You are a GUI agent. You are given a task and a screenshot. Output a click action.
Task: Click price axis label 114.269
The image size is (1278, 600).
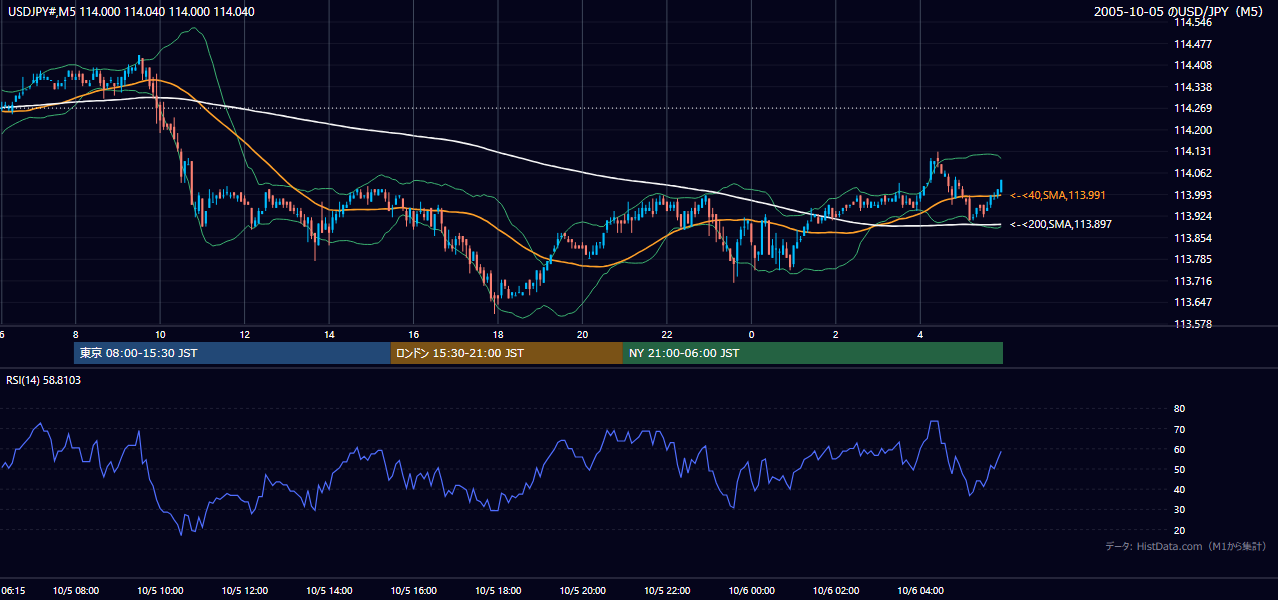pyautogui.click(x=1192, y=109)
